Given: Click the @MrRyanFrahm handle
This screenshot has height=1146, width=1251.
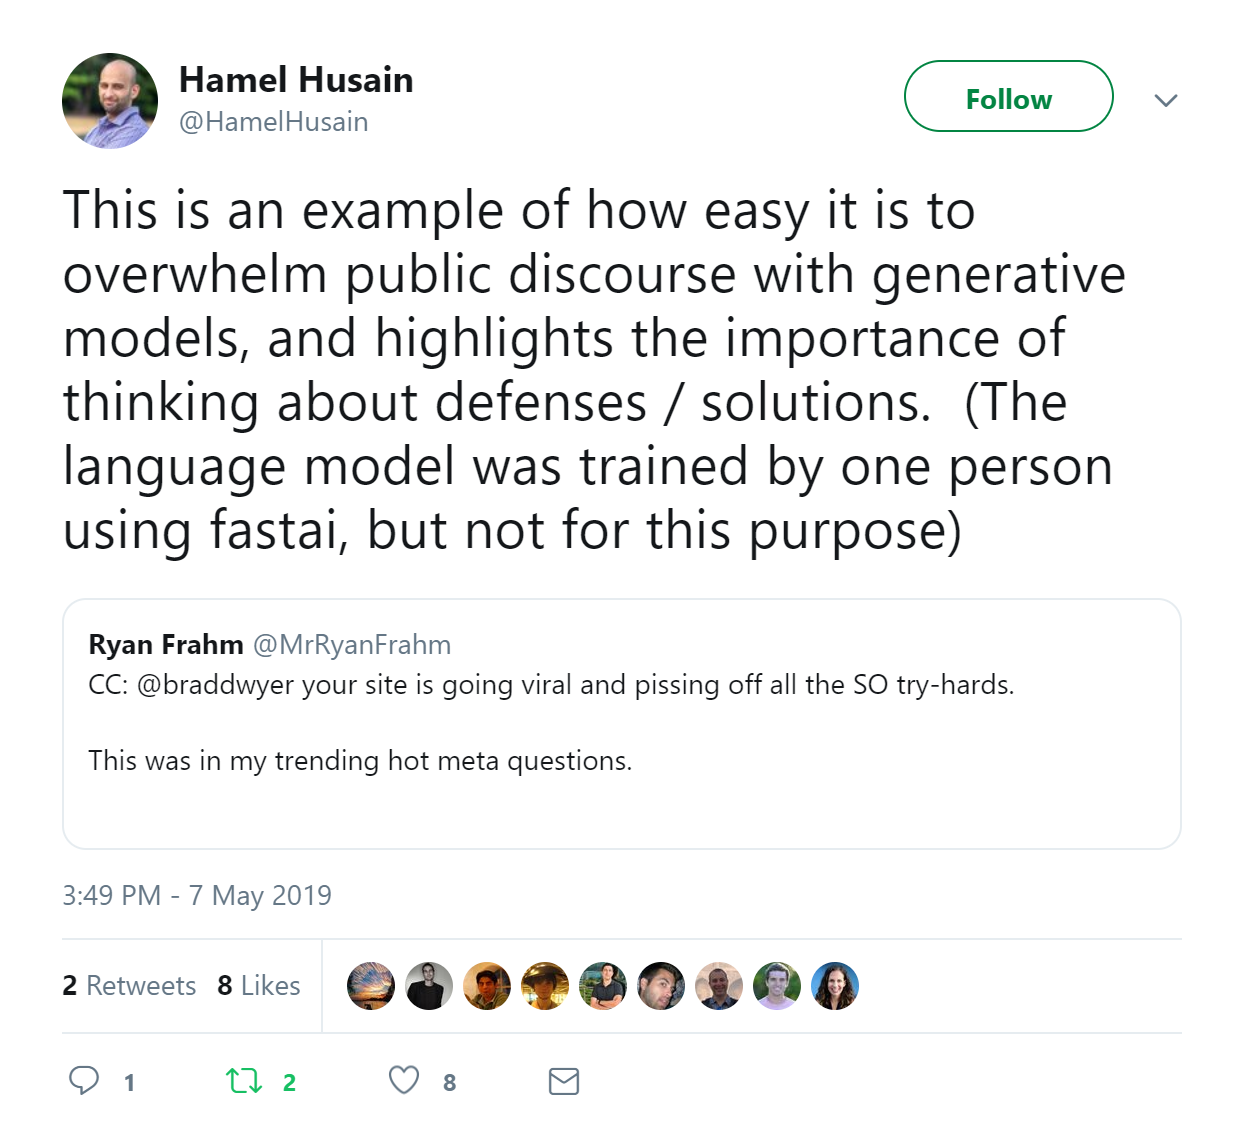Looking at the screenshot, I should pyautogui.click(x=351, y=645).
